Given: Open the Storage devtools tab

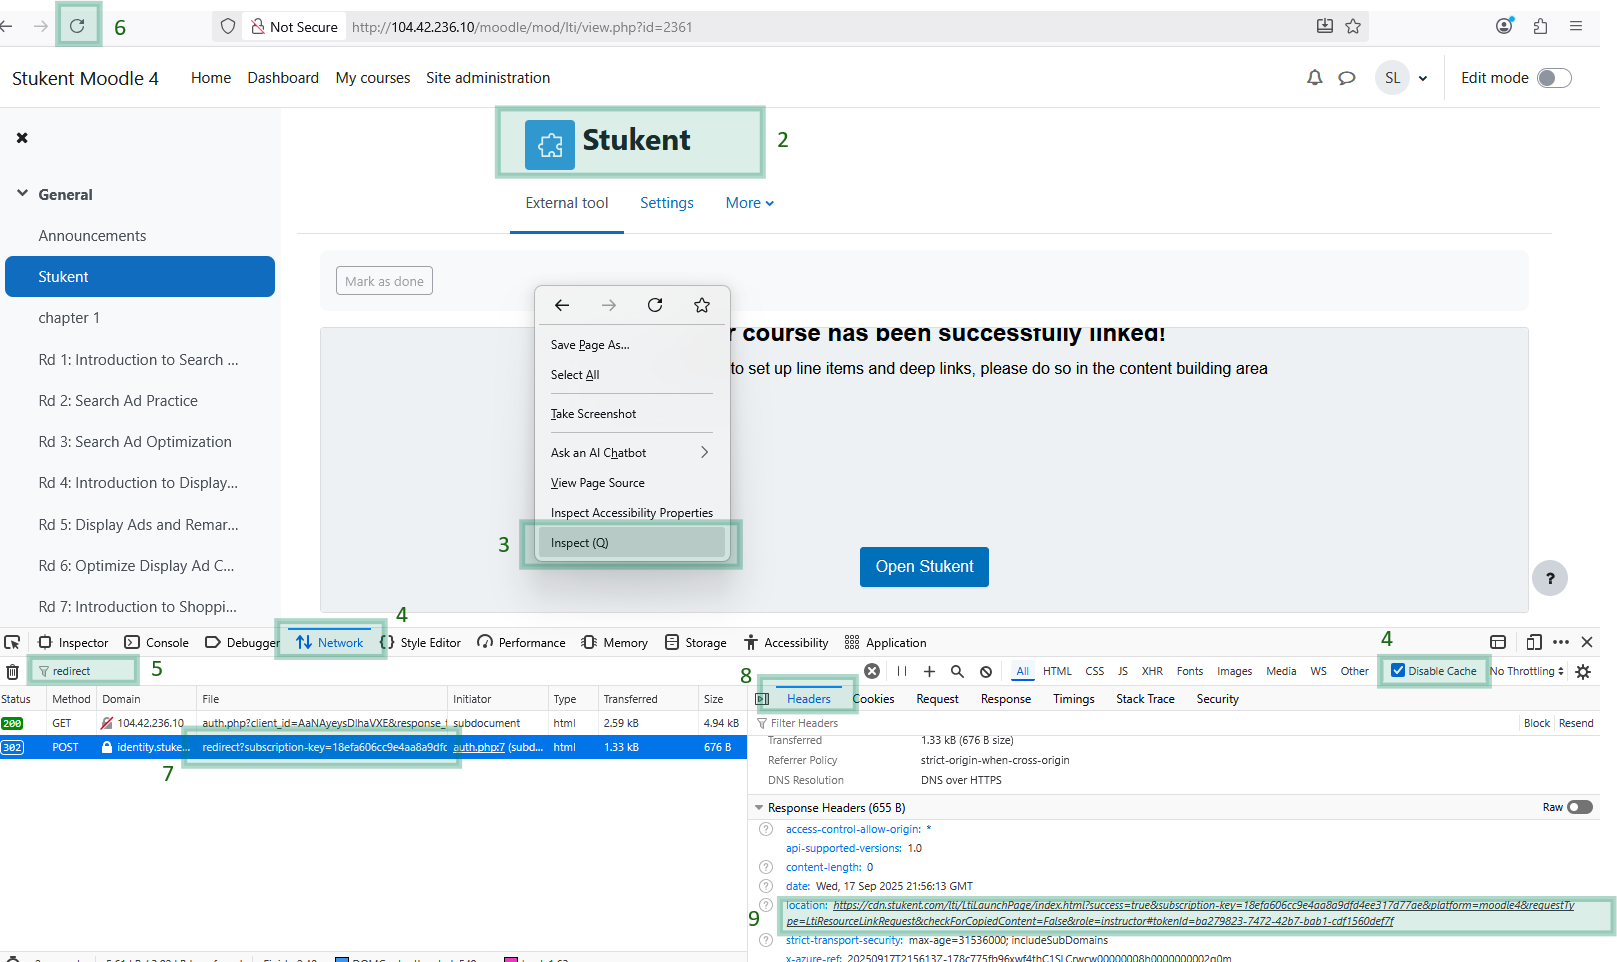Looking at the screenshot, I should coord(696,642).
